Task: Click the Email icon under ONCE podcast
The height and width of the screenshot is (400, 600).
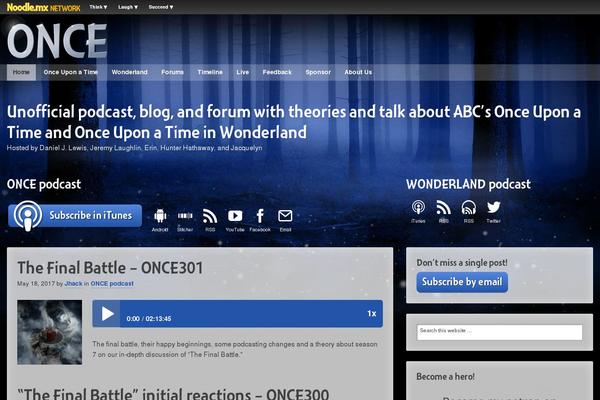Action: tap(285, 220)
